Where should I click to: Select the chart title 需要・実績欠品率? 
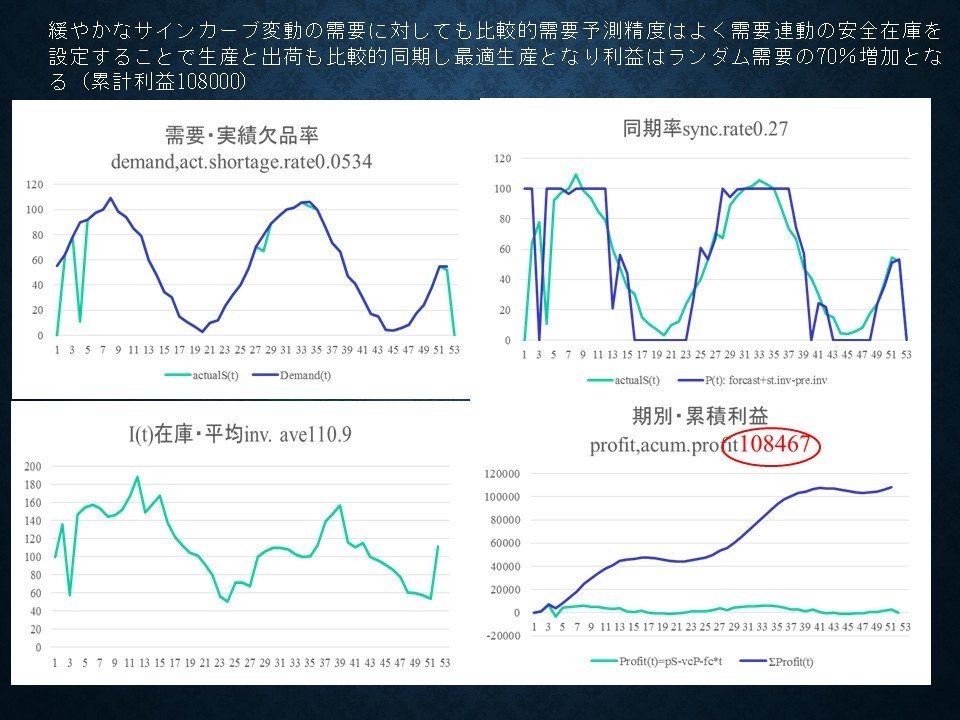(x=241, y=135)
